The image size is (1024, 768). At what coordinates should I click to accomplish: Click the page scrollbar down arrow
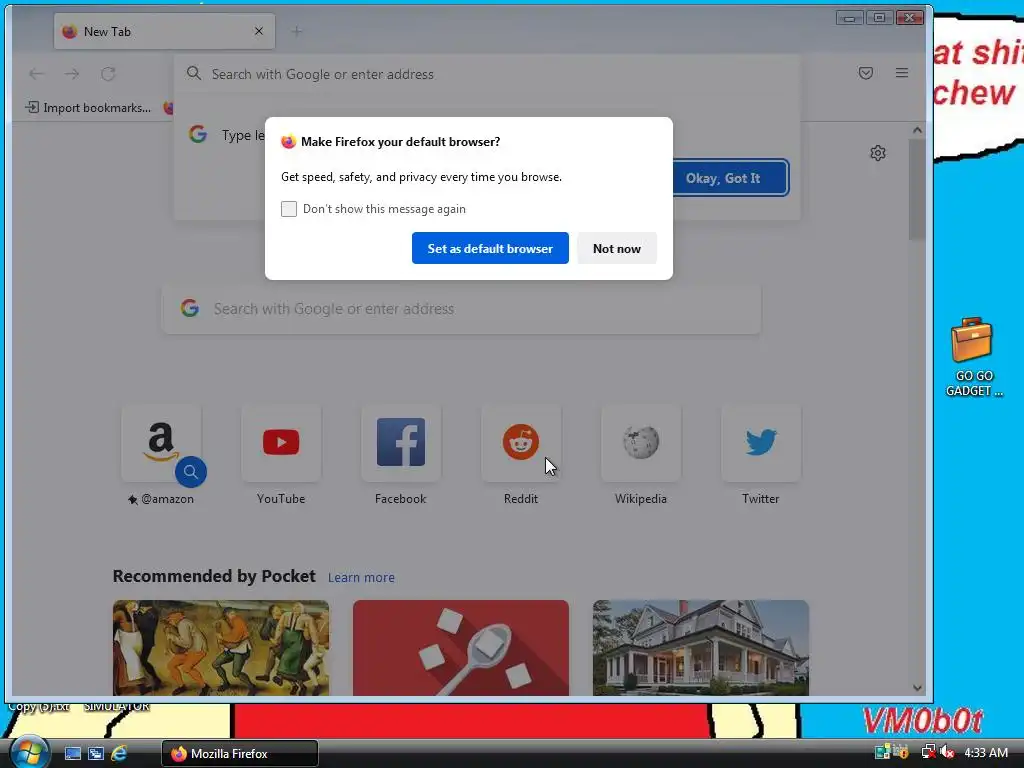pos(917,688)
